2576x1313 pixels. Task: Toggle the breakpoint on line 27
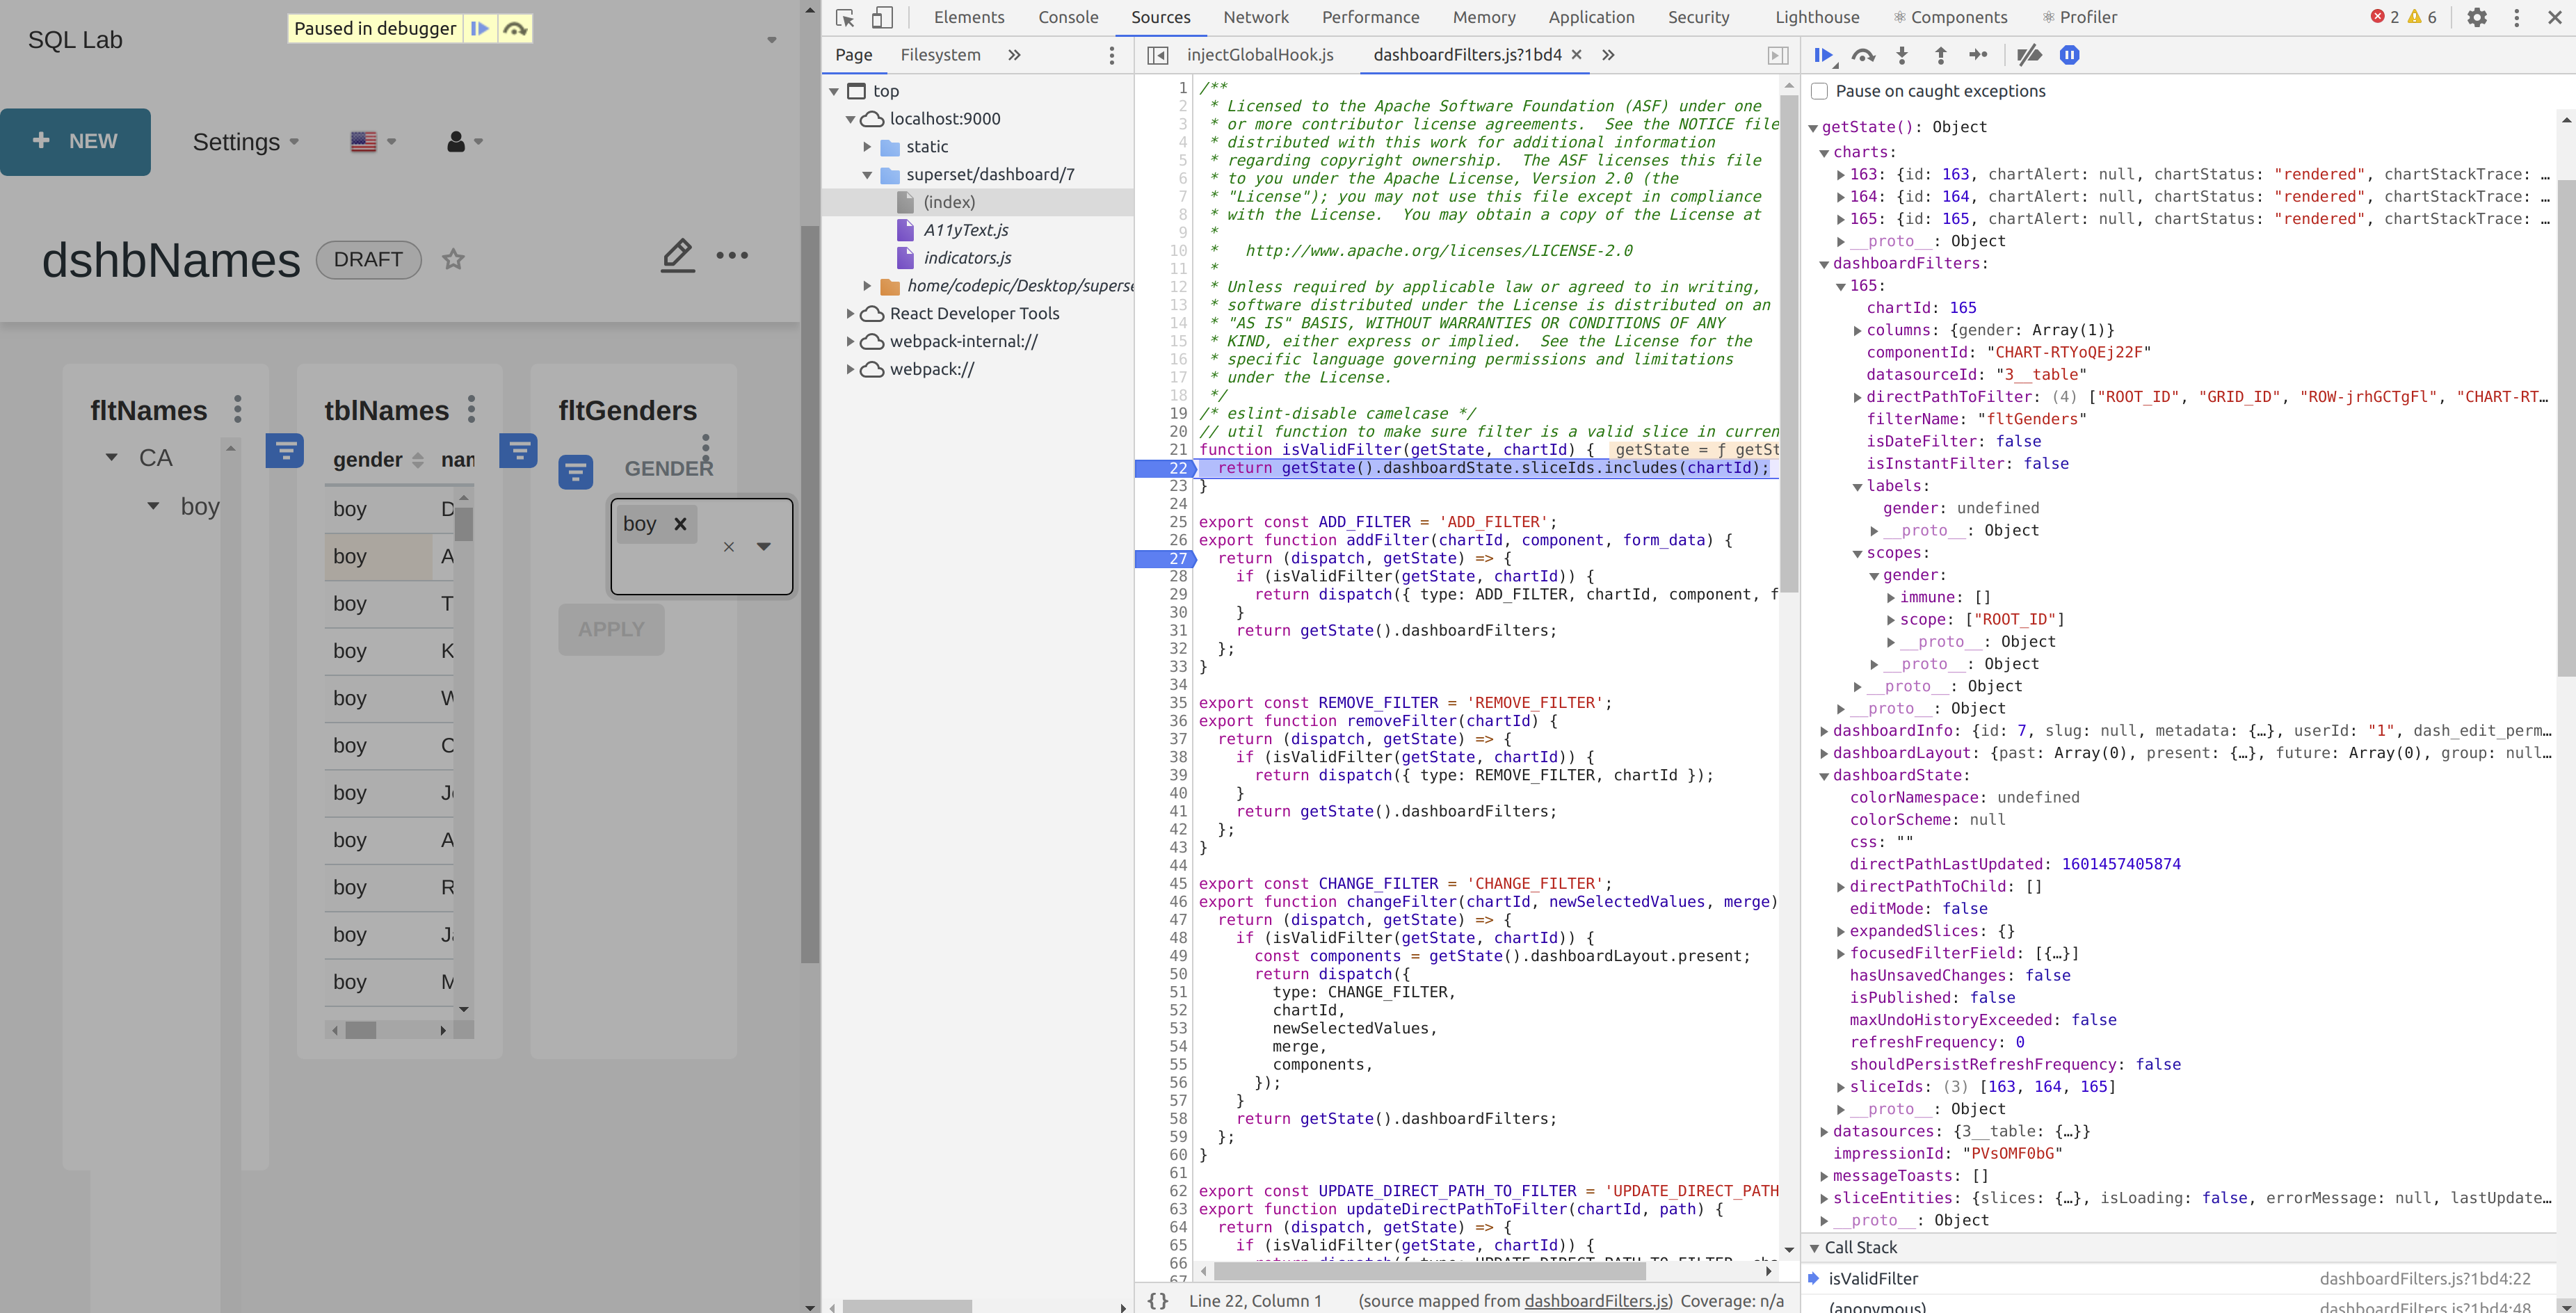click(1178, 558)
